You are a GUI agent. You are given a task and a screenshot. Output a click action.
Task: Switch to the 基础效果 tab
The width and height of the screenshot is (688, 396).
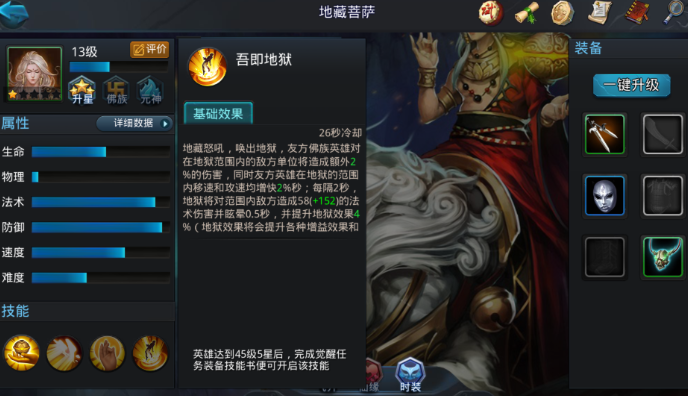(x=218, y=114)
